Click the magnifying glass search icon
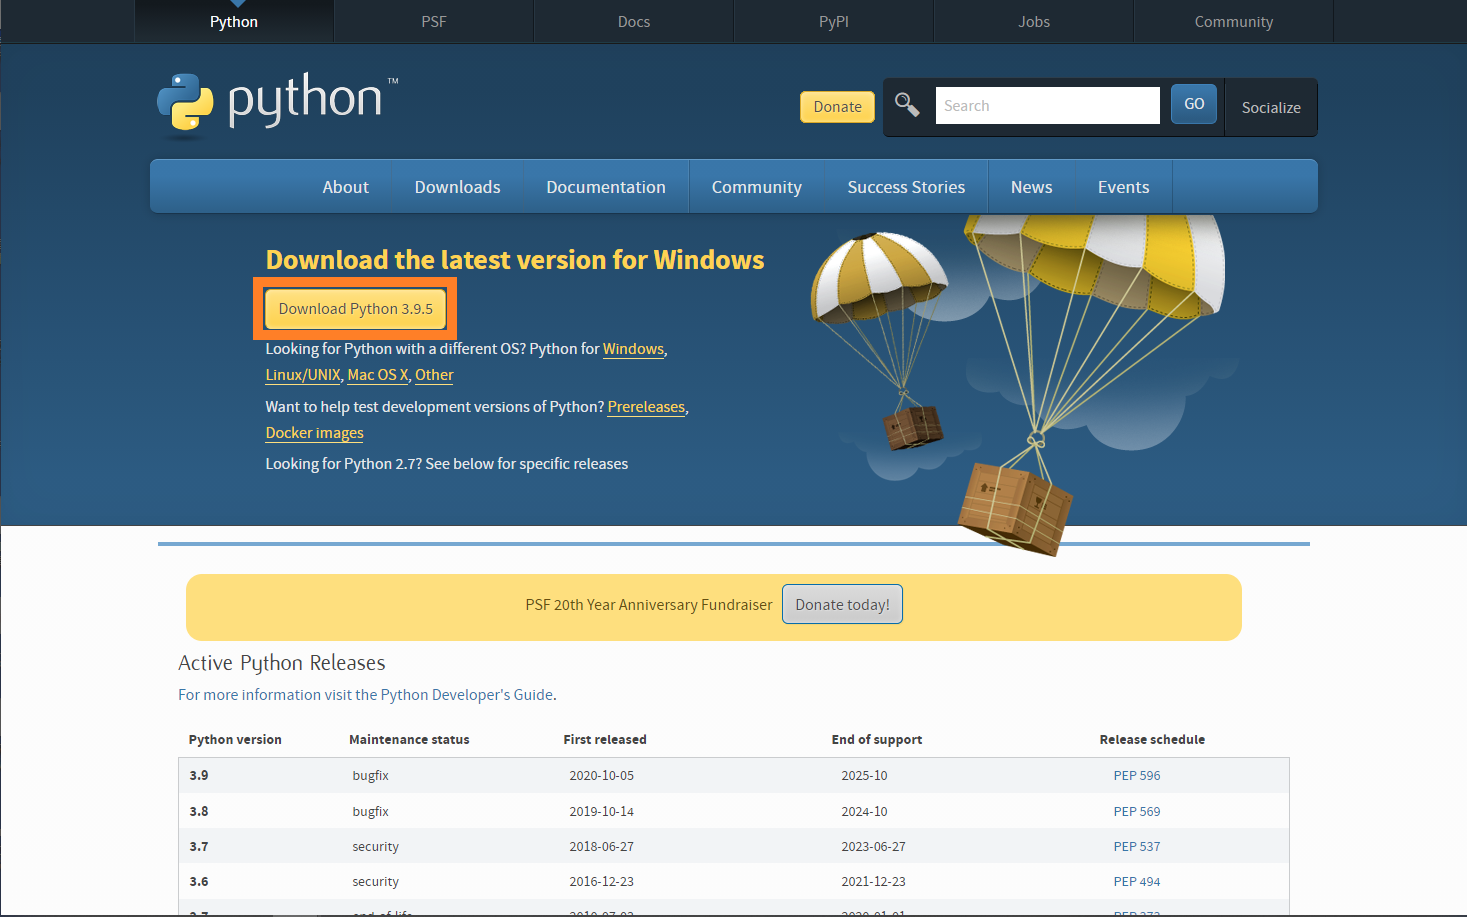The width and height of the screenshot is (1467, 917). coord(907,104)
